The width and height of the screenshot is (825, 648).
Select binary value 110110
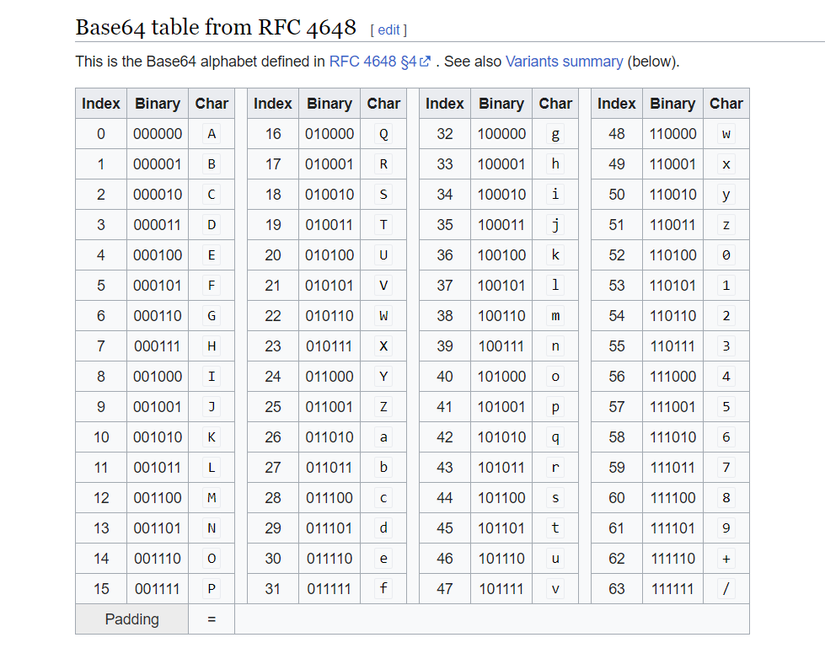point(672,316)
